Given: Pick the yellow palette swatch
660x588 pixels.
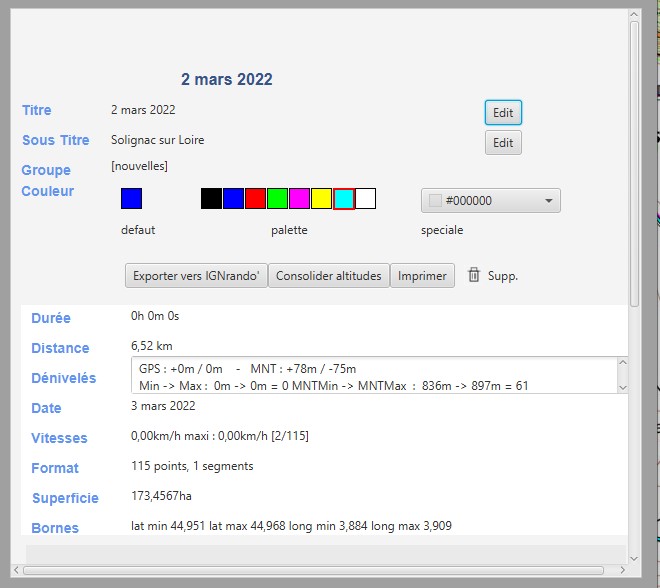Looking at the screenshot, I should [321, 198].
